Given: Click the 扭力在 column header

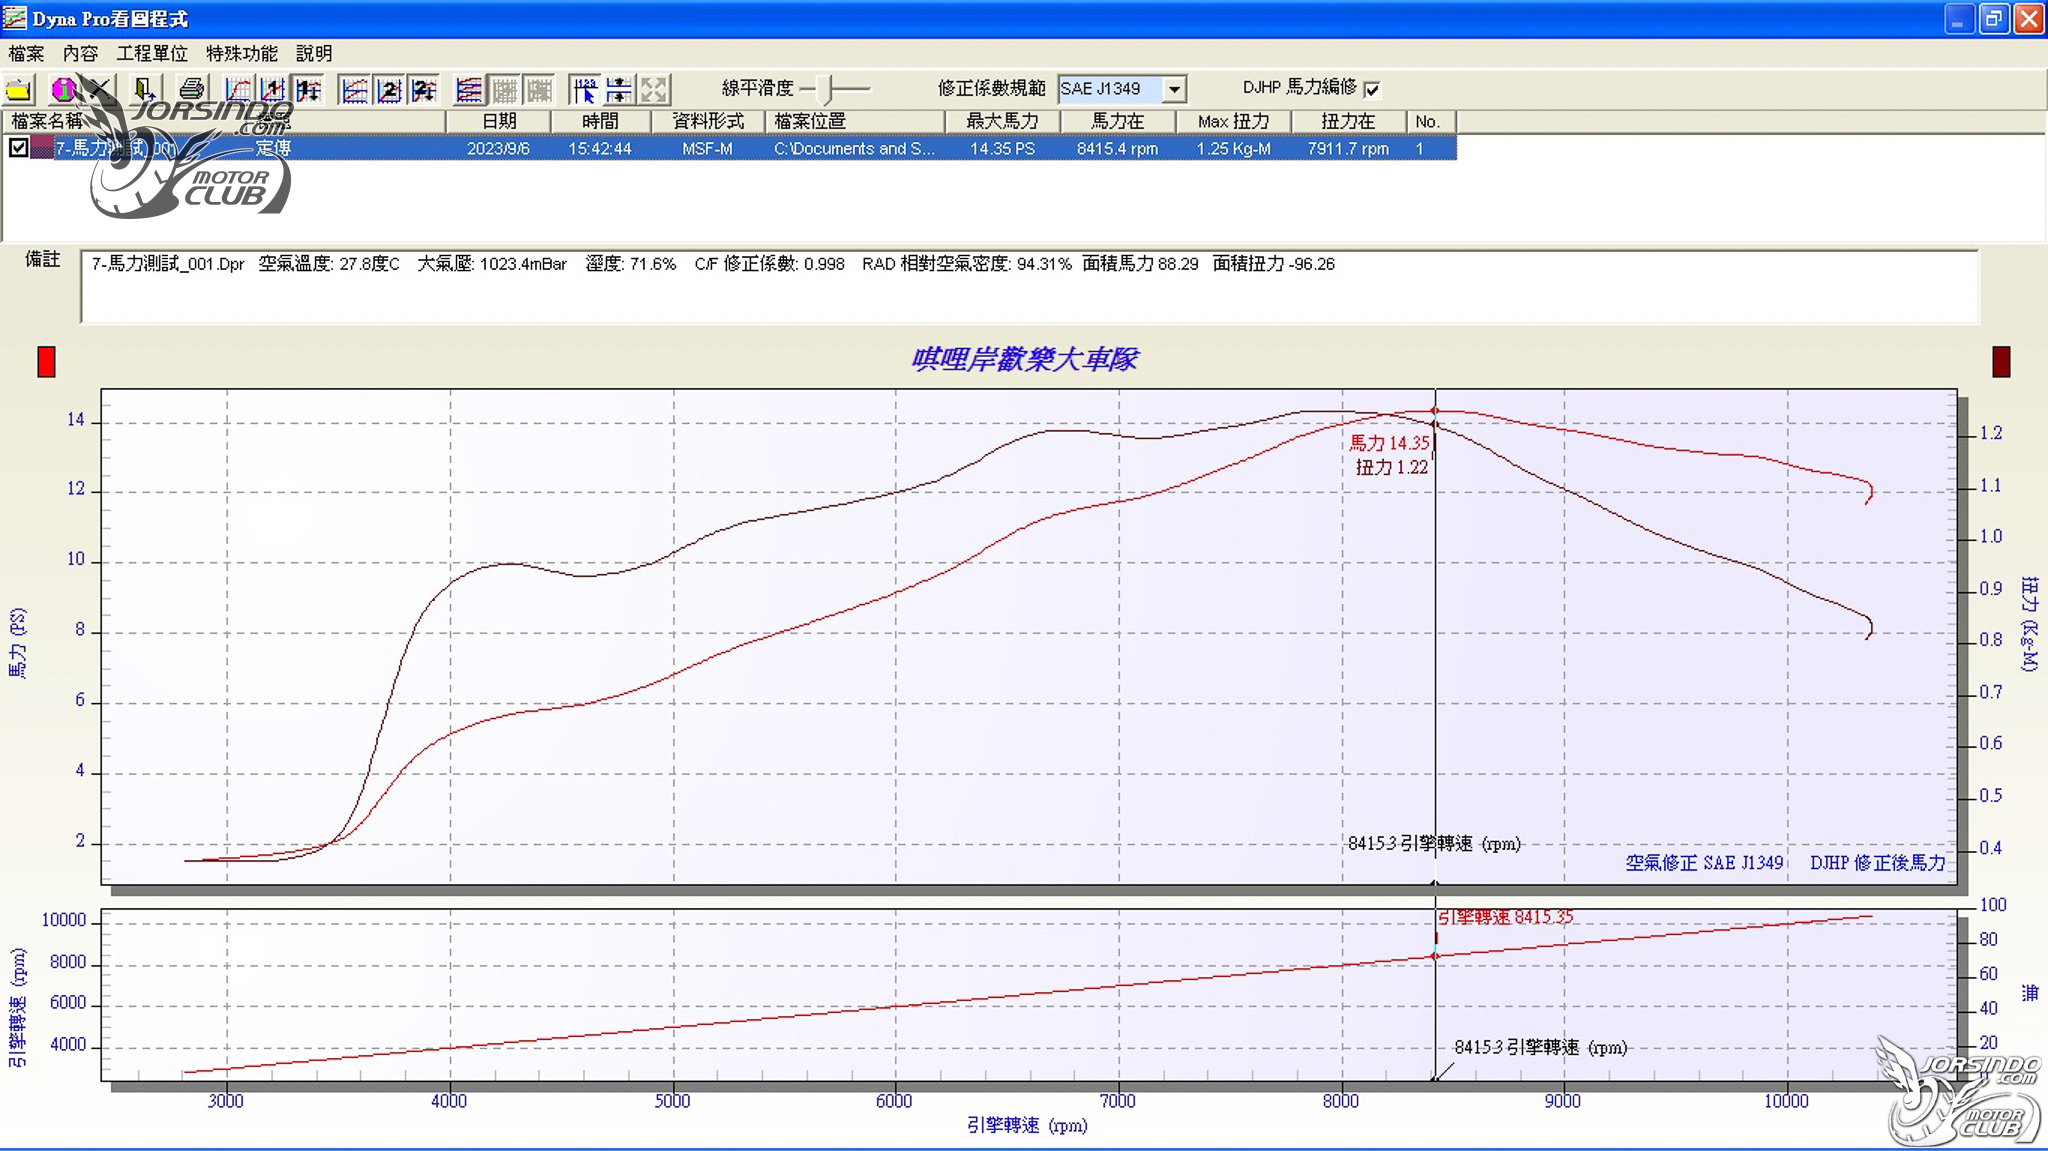Looking at the screenshot, I should click(x=1348, y=121).
